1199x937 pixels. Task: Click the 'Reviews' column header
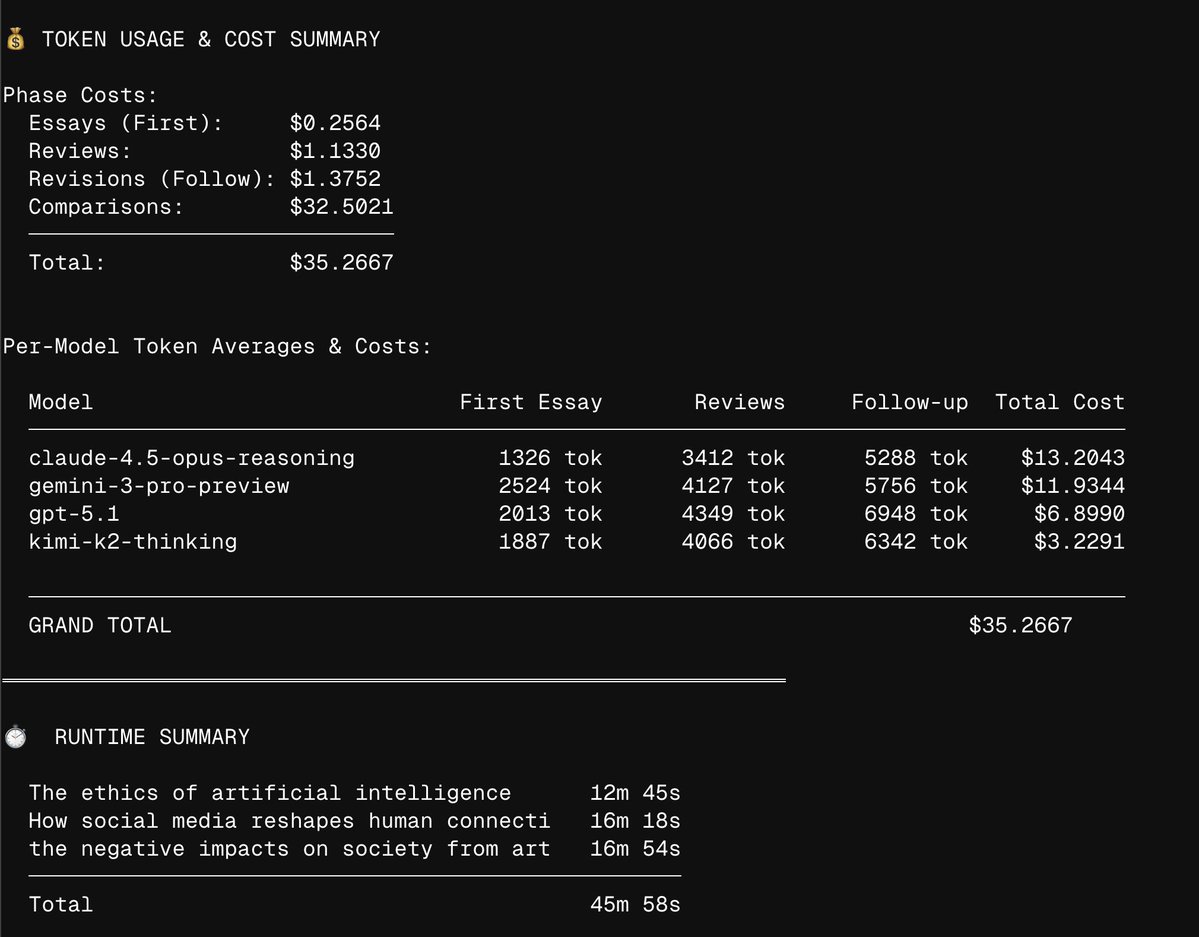click(x=739, y=402)
